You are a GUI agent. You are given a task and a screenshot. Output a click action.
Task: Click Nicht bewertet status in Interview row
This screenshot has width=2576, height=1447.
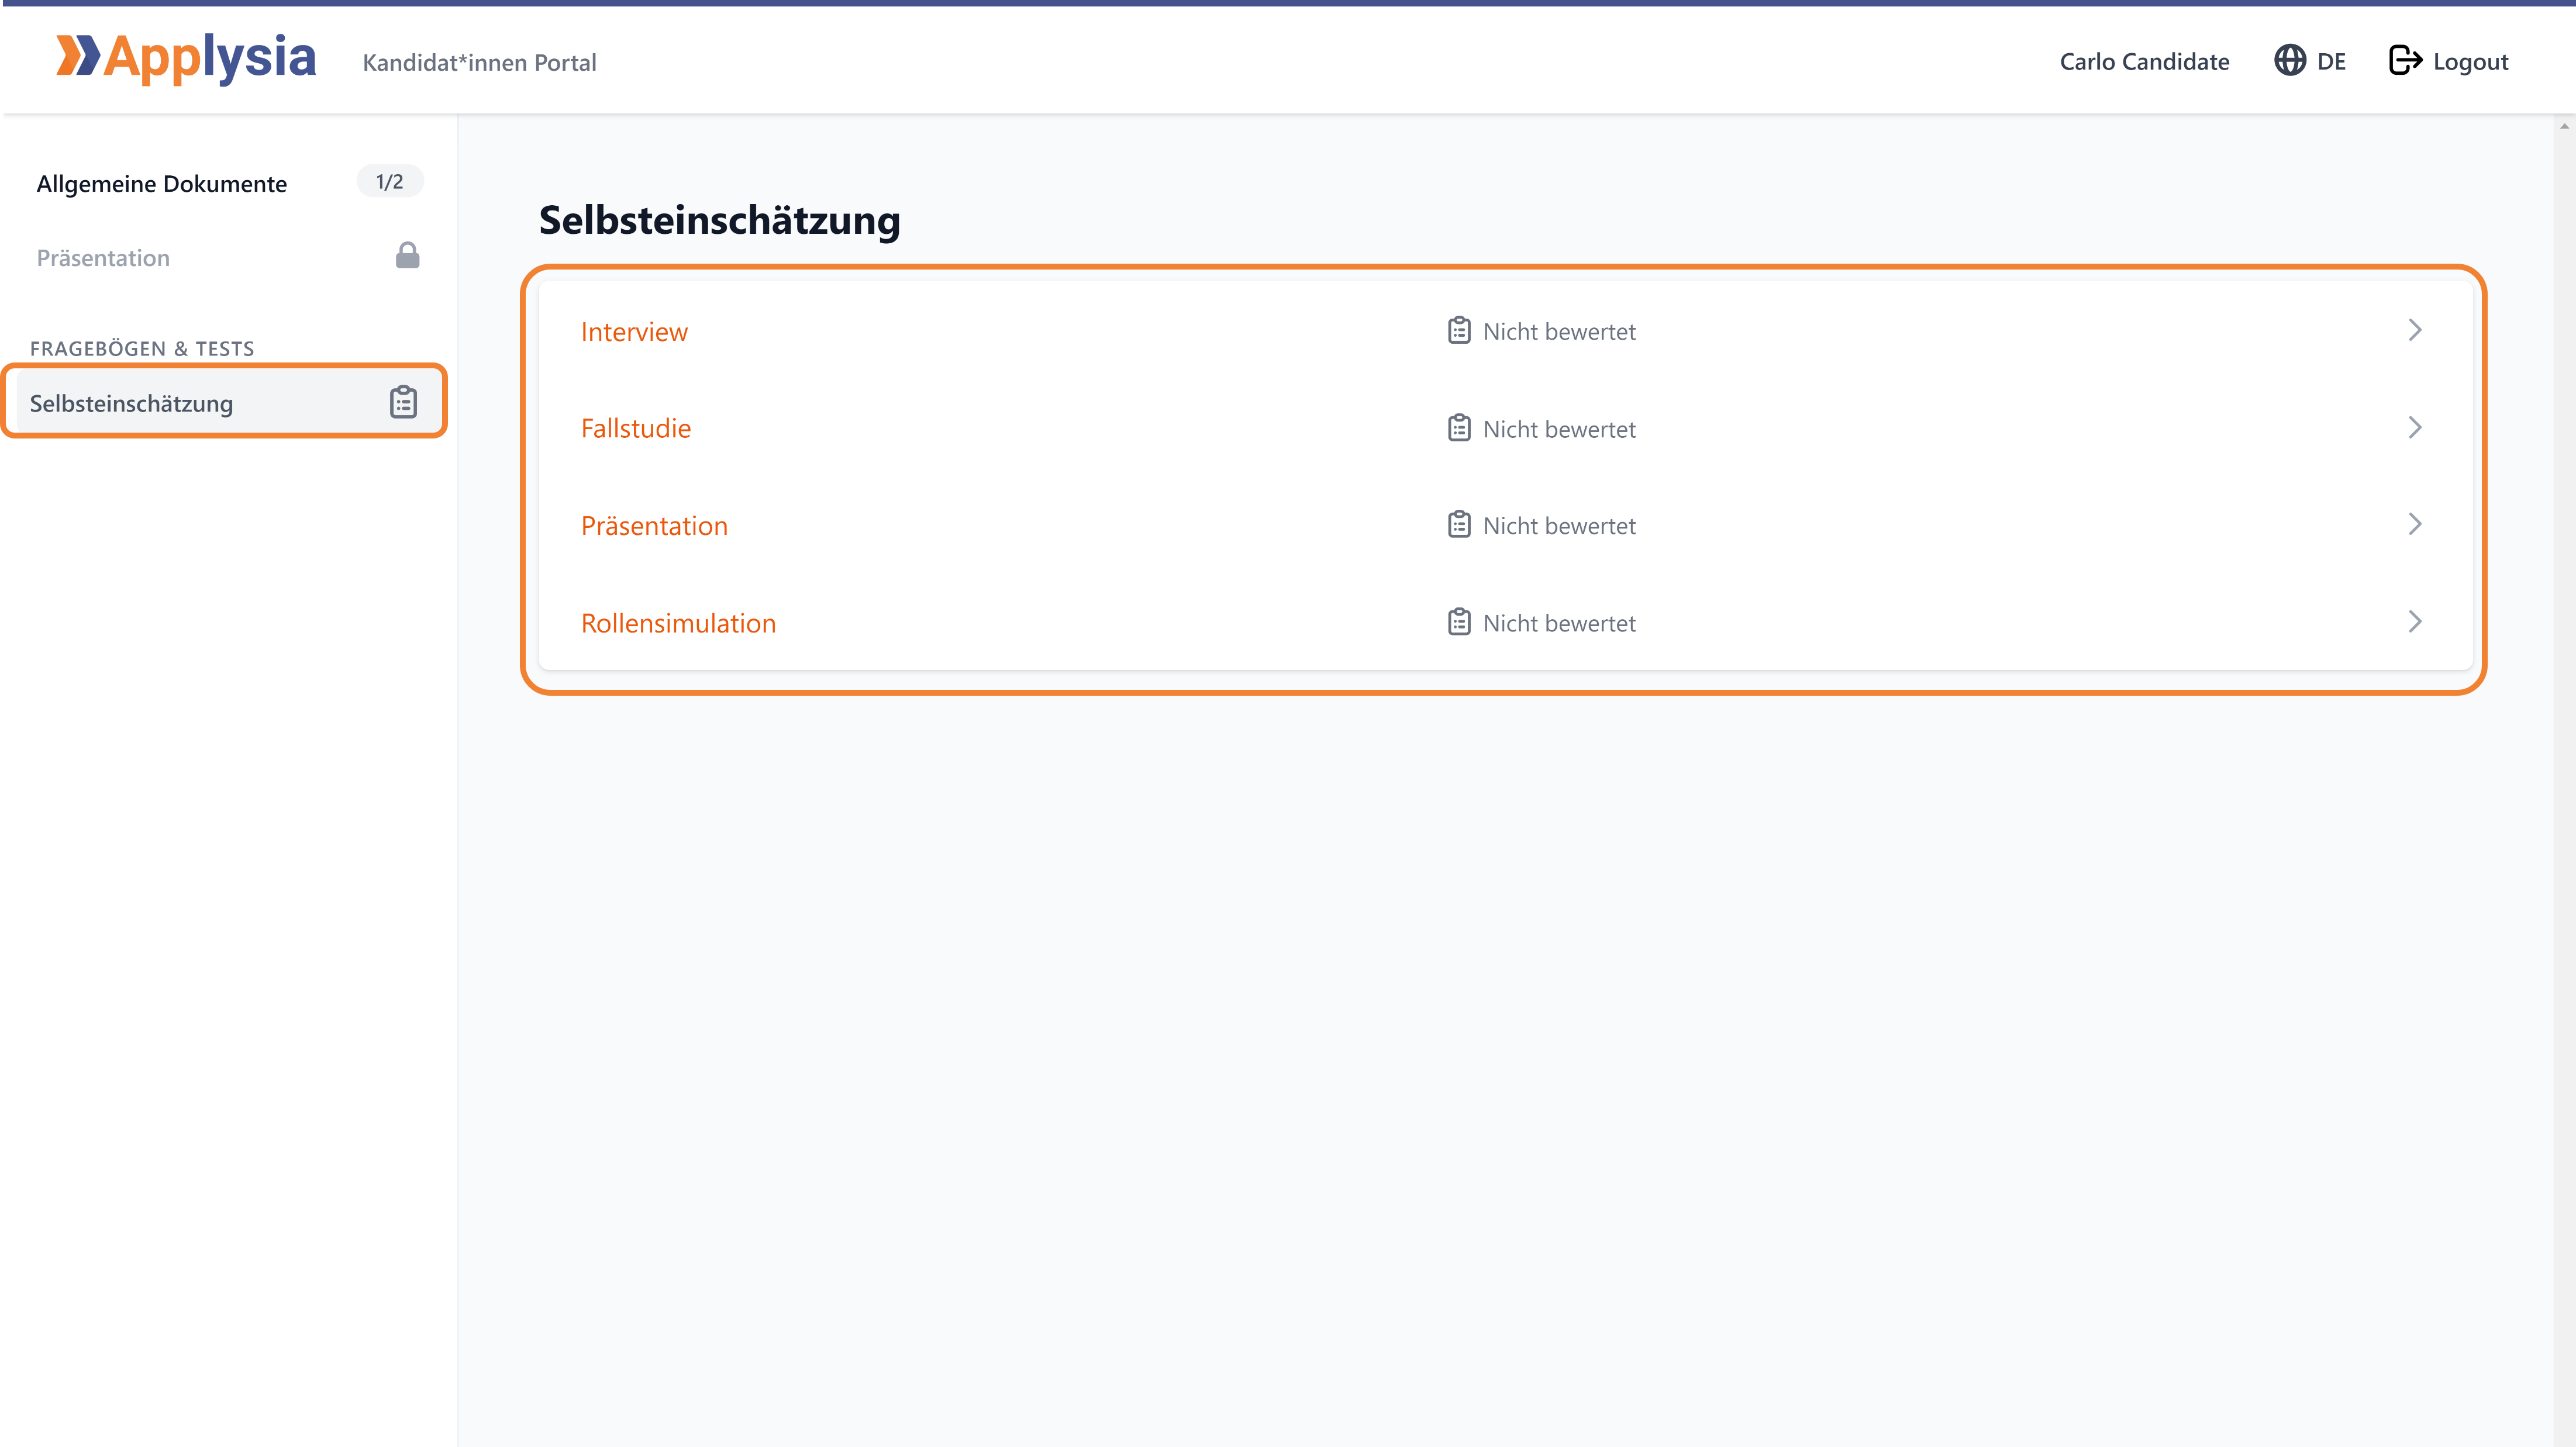pos(1559,331)
